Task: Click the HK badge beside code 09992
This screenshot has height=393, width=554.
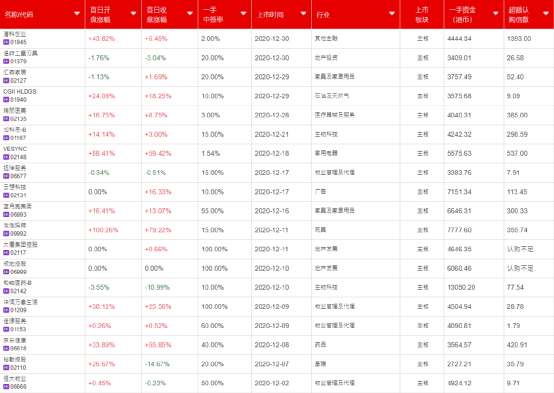Action: coord(6,234)
